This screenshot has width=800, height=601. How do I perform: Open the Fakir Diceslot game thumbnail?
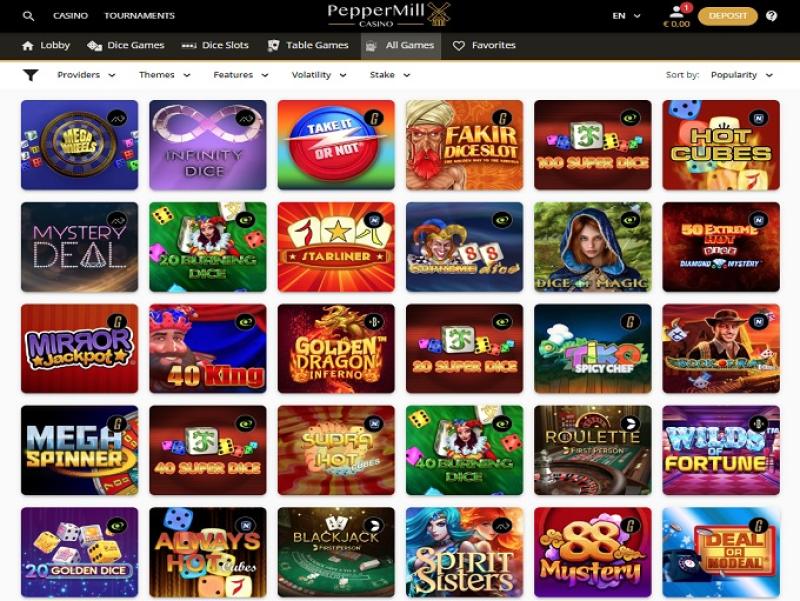464,145
